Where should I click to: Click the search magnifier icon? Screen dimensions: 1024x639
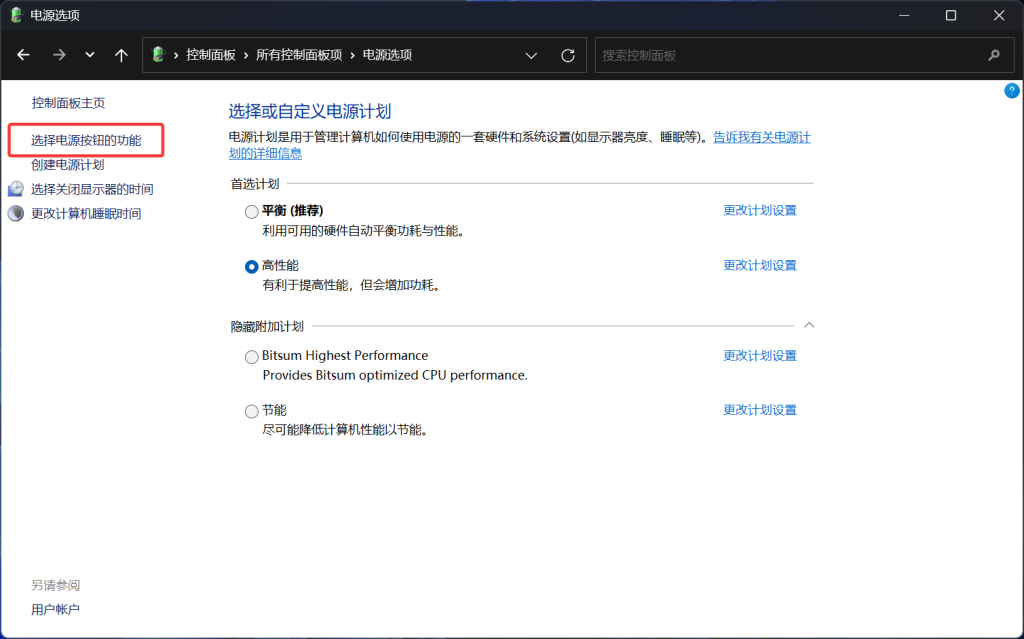click(x=994, y=56)
